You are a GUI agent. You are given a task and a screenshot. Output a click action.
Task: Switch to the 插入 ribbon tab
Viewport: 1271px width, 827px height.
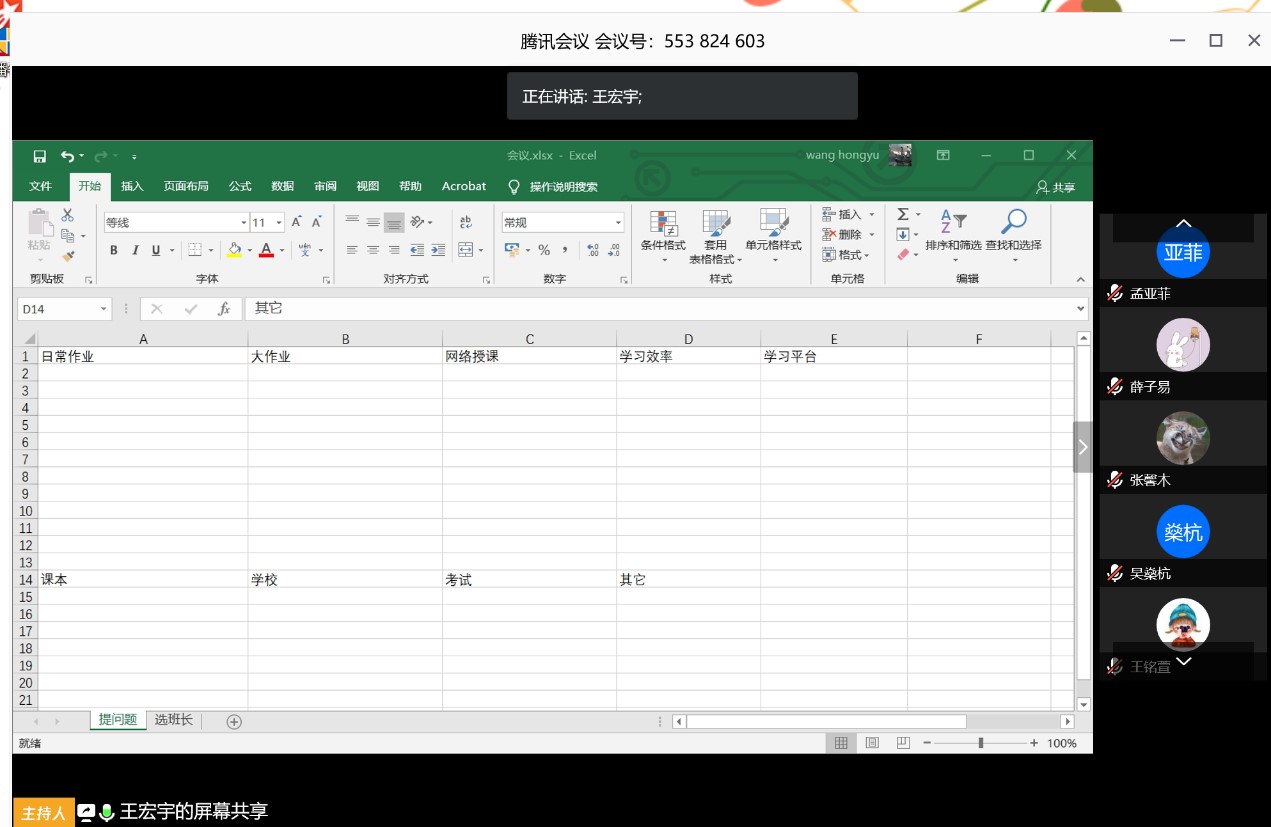[132, 186]
